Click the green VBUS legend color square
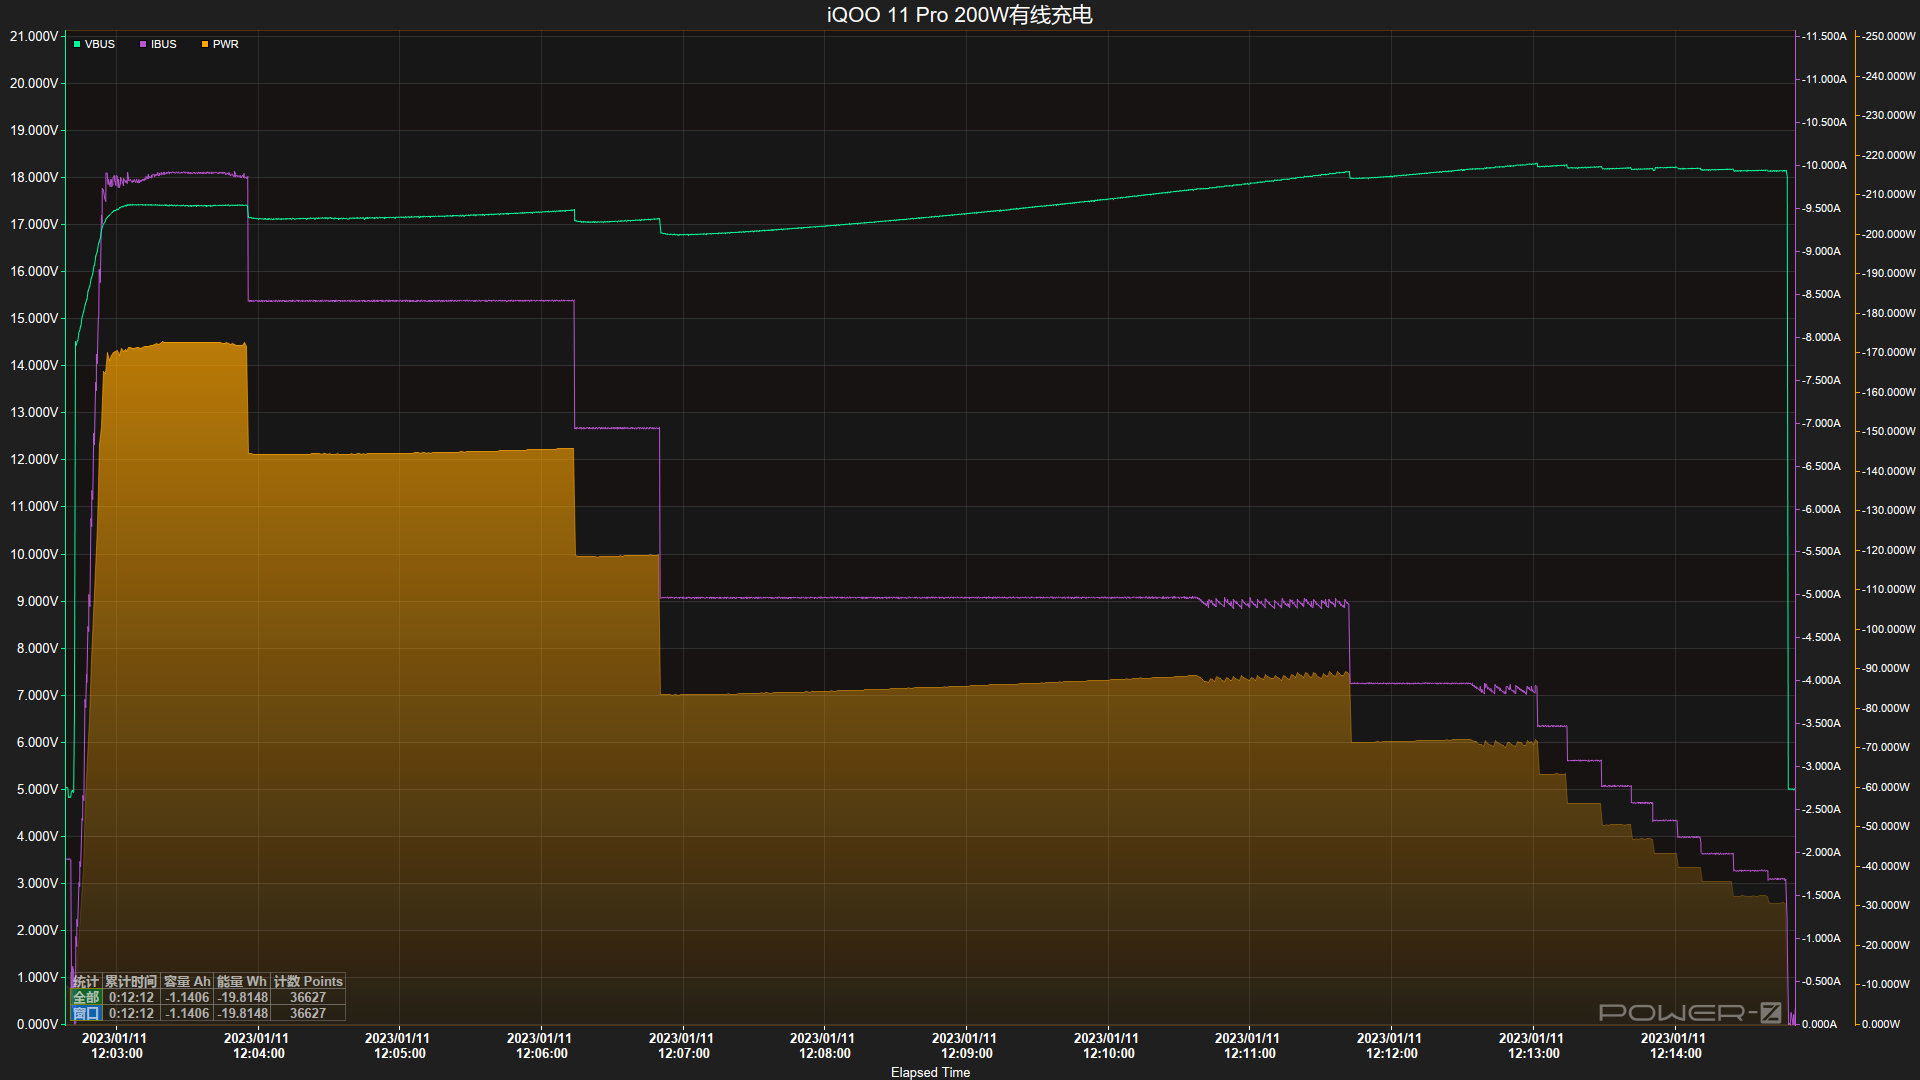 [77, 45]
